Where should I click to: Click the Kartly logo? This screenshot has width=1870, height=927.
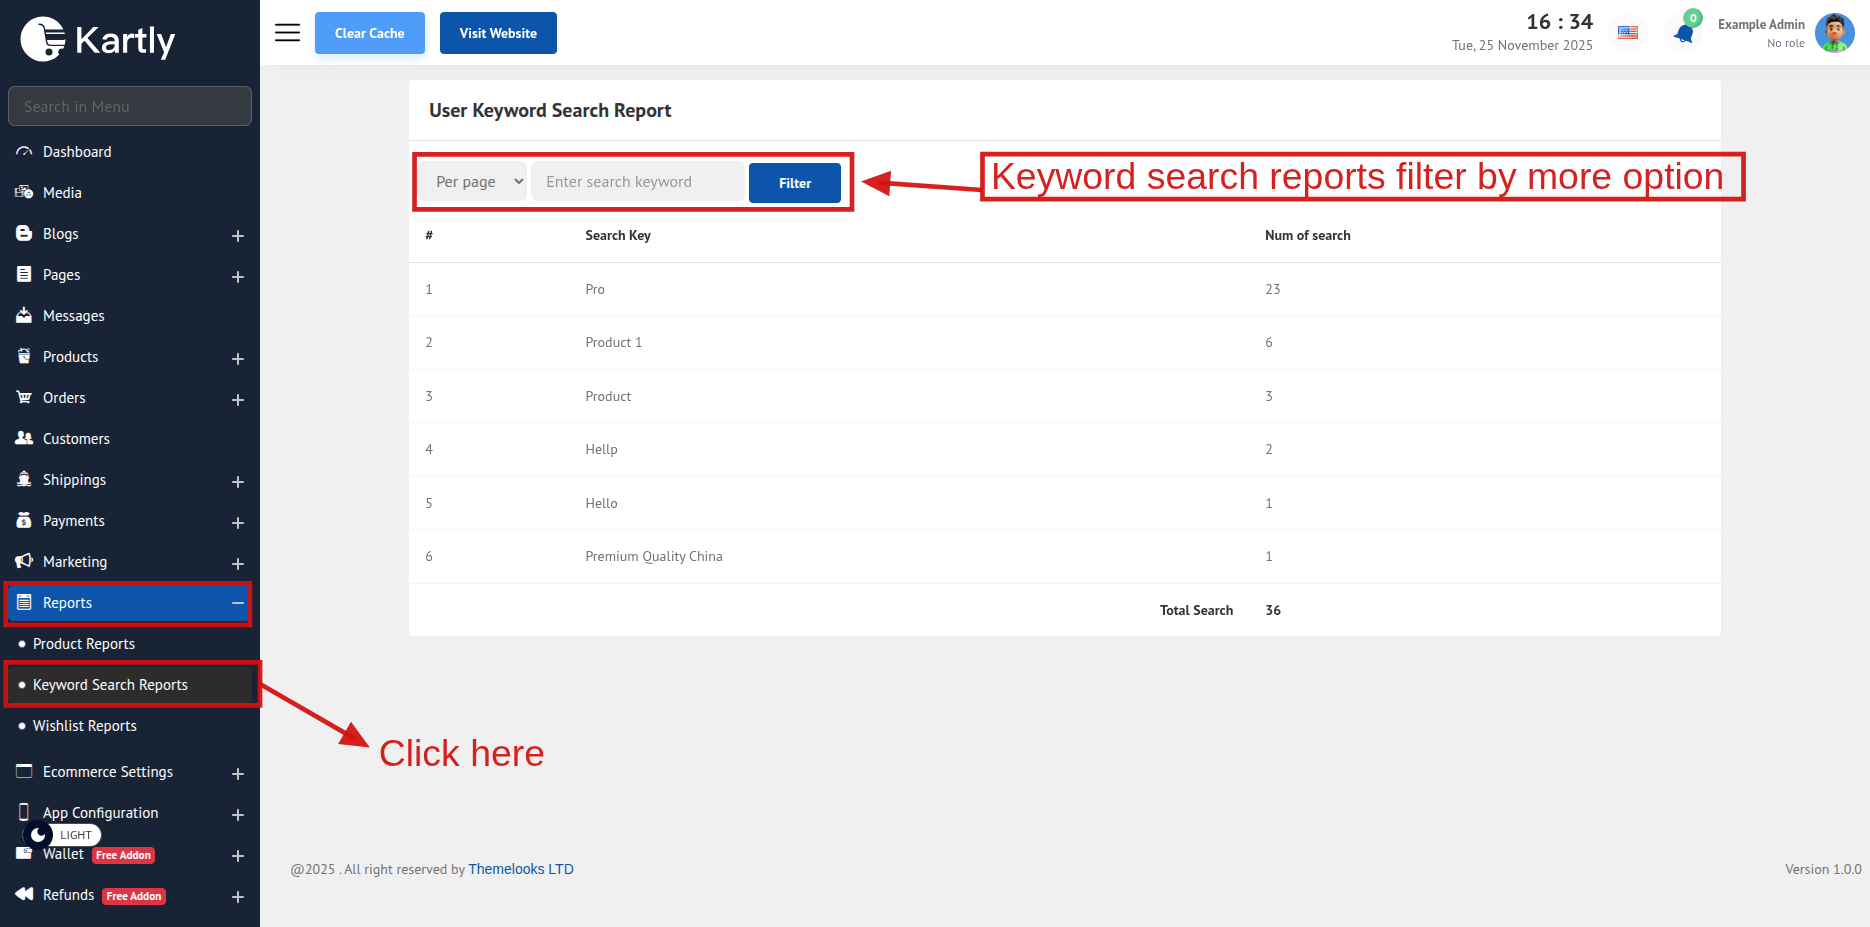[x=98, y=40]
